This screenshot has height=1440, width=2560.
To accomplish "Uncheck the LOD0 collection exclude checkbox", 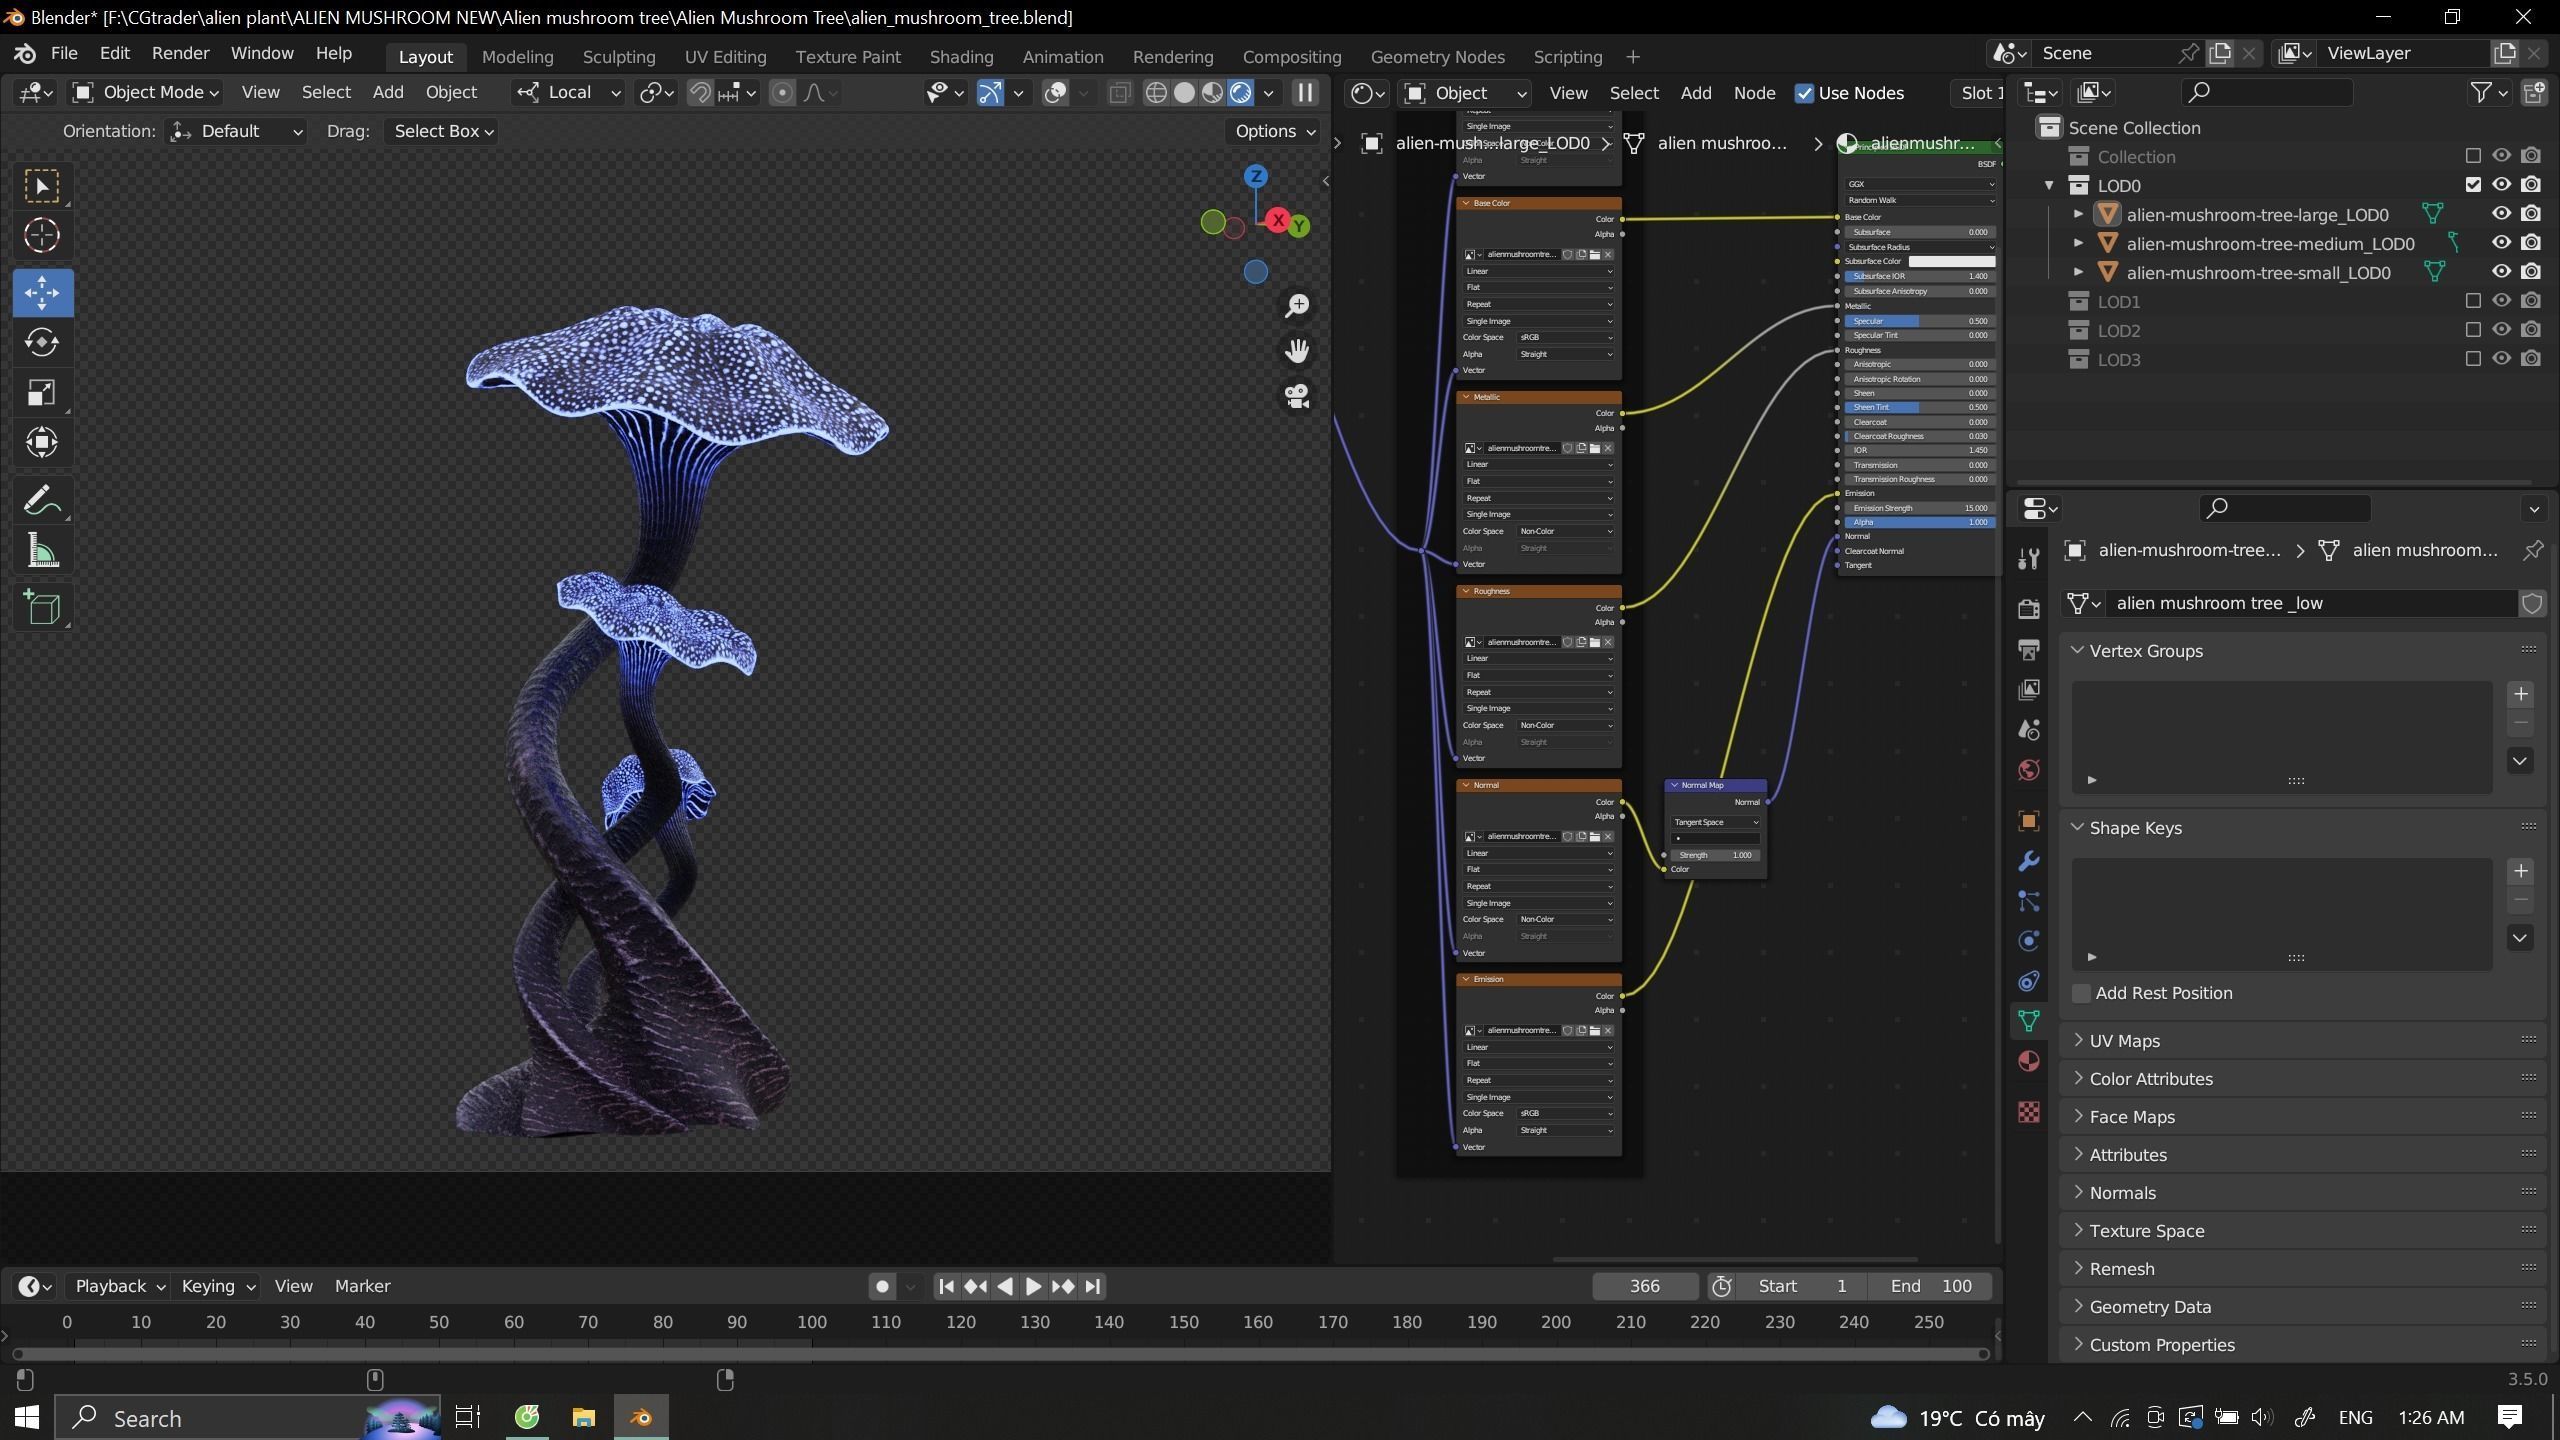I will tap(2473, 185).
